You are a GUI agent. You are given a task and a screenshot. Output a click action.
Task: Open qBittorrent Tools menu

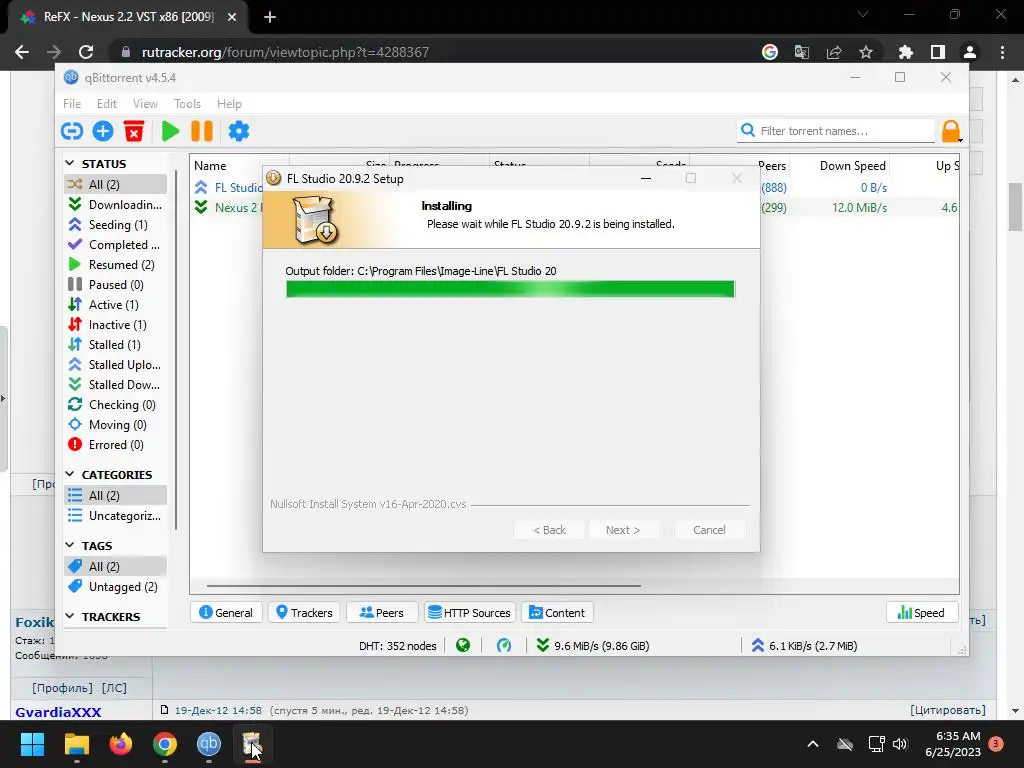(x=187, y=104)
